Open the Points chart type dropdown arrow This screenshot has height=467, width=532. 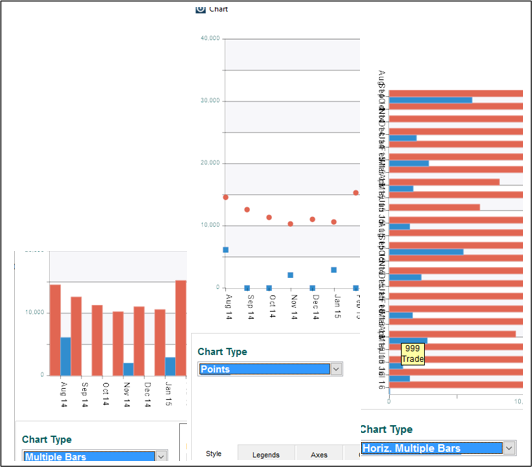(336, 369)
